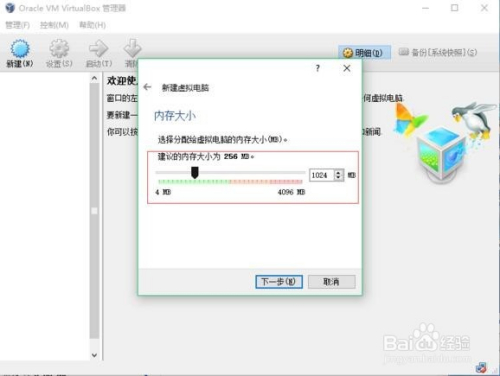Maximize the VirtualBox manager window
The image size is (500, 376).
455,8
